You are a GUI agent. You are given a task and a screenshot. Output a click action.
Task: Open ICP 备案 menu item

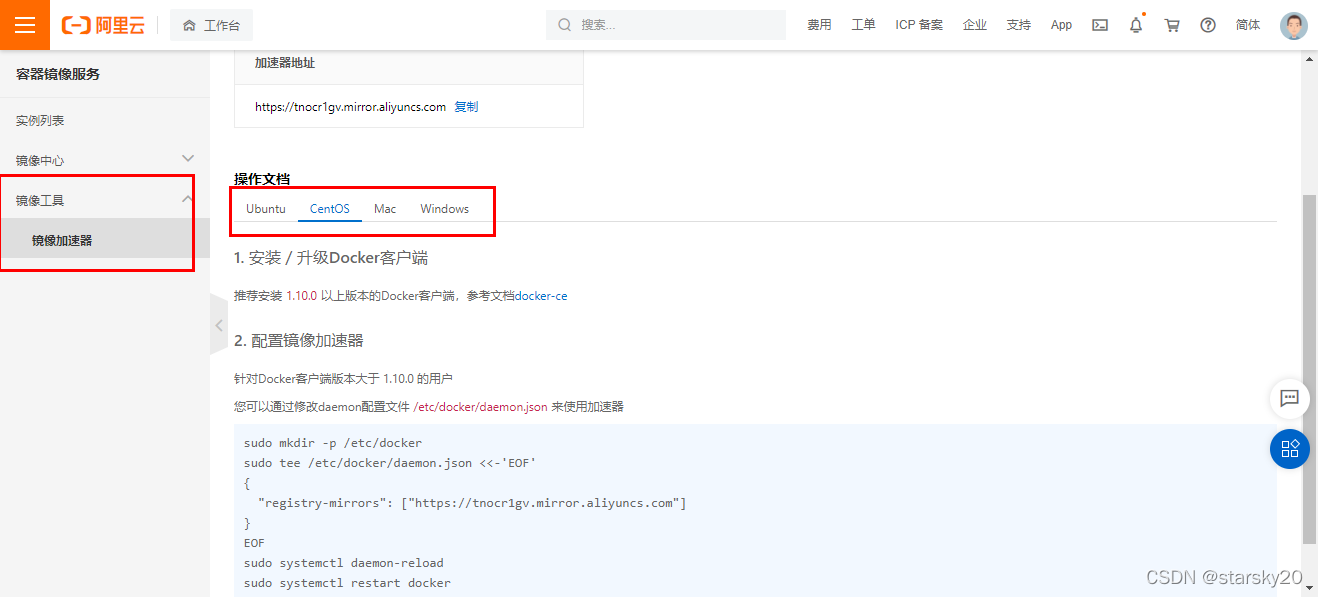pos(919,25)
